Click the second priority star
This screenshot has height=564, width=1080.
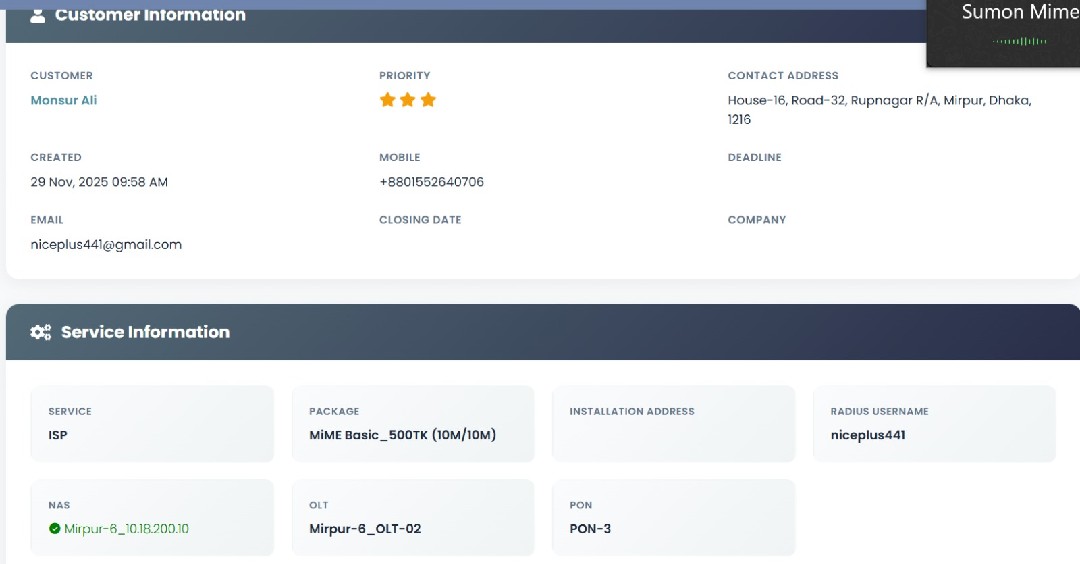(x=408, y=100)
